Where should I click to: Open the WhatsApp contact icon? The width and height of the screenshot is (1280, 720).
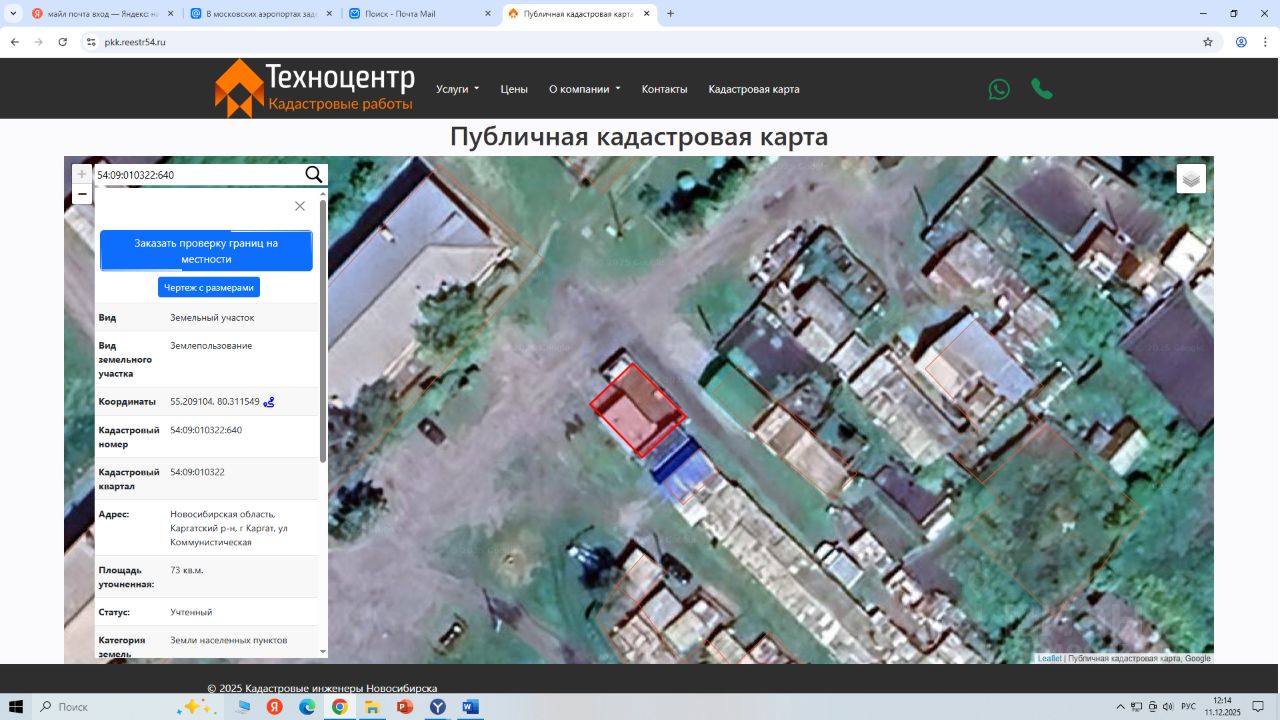pos(999,89)
